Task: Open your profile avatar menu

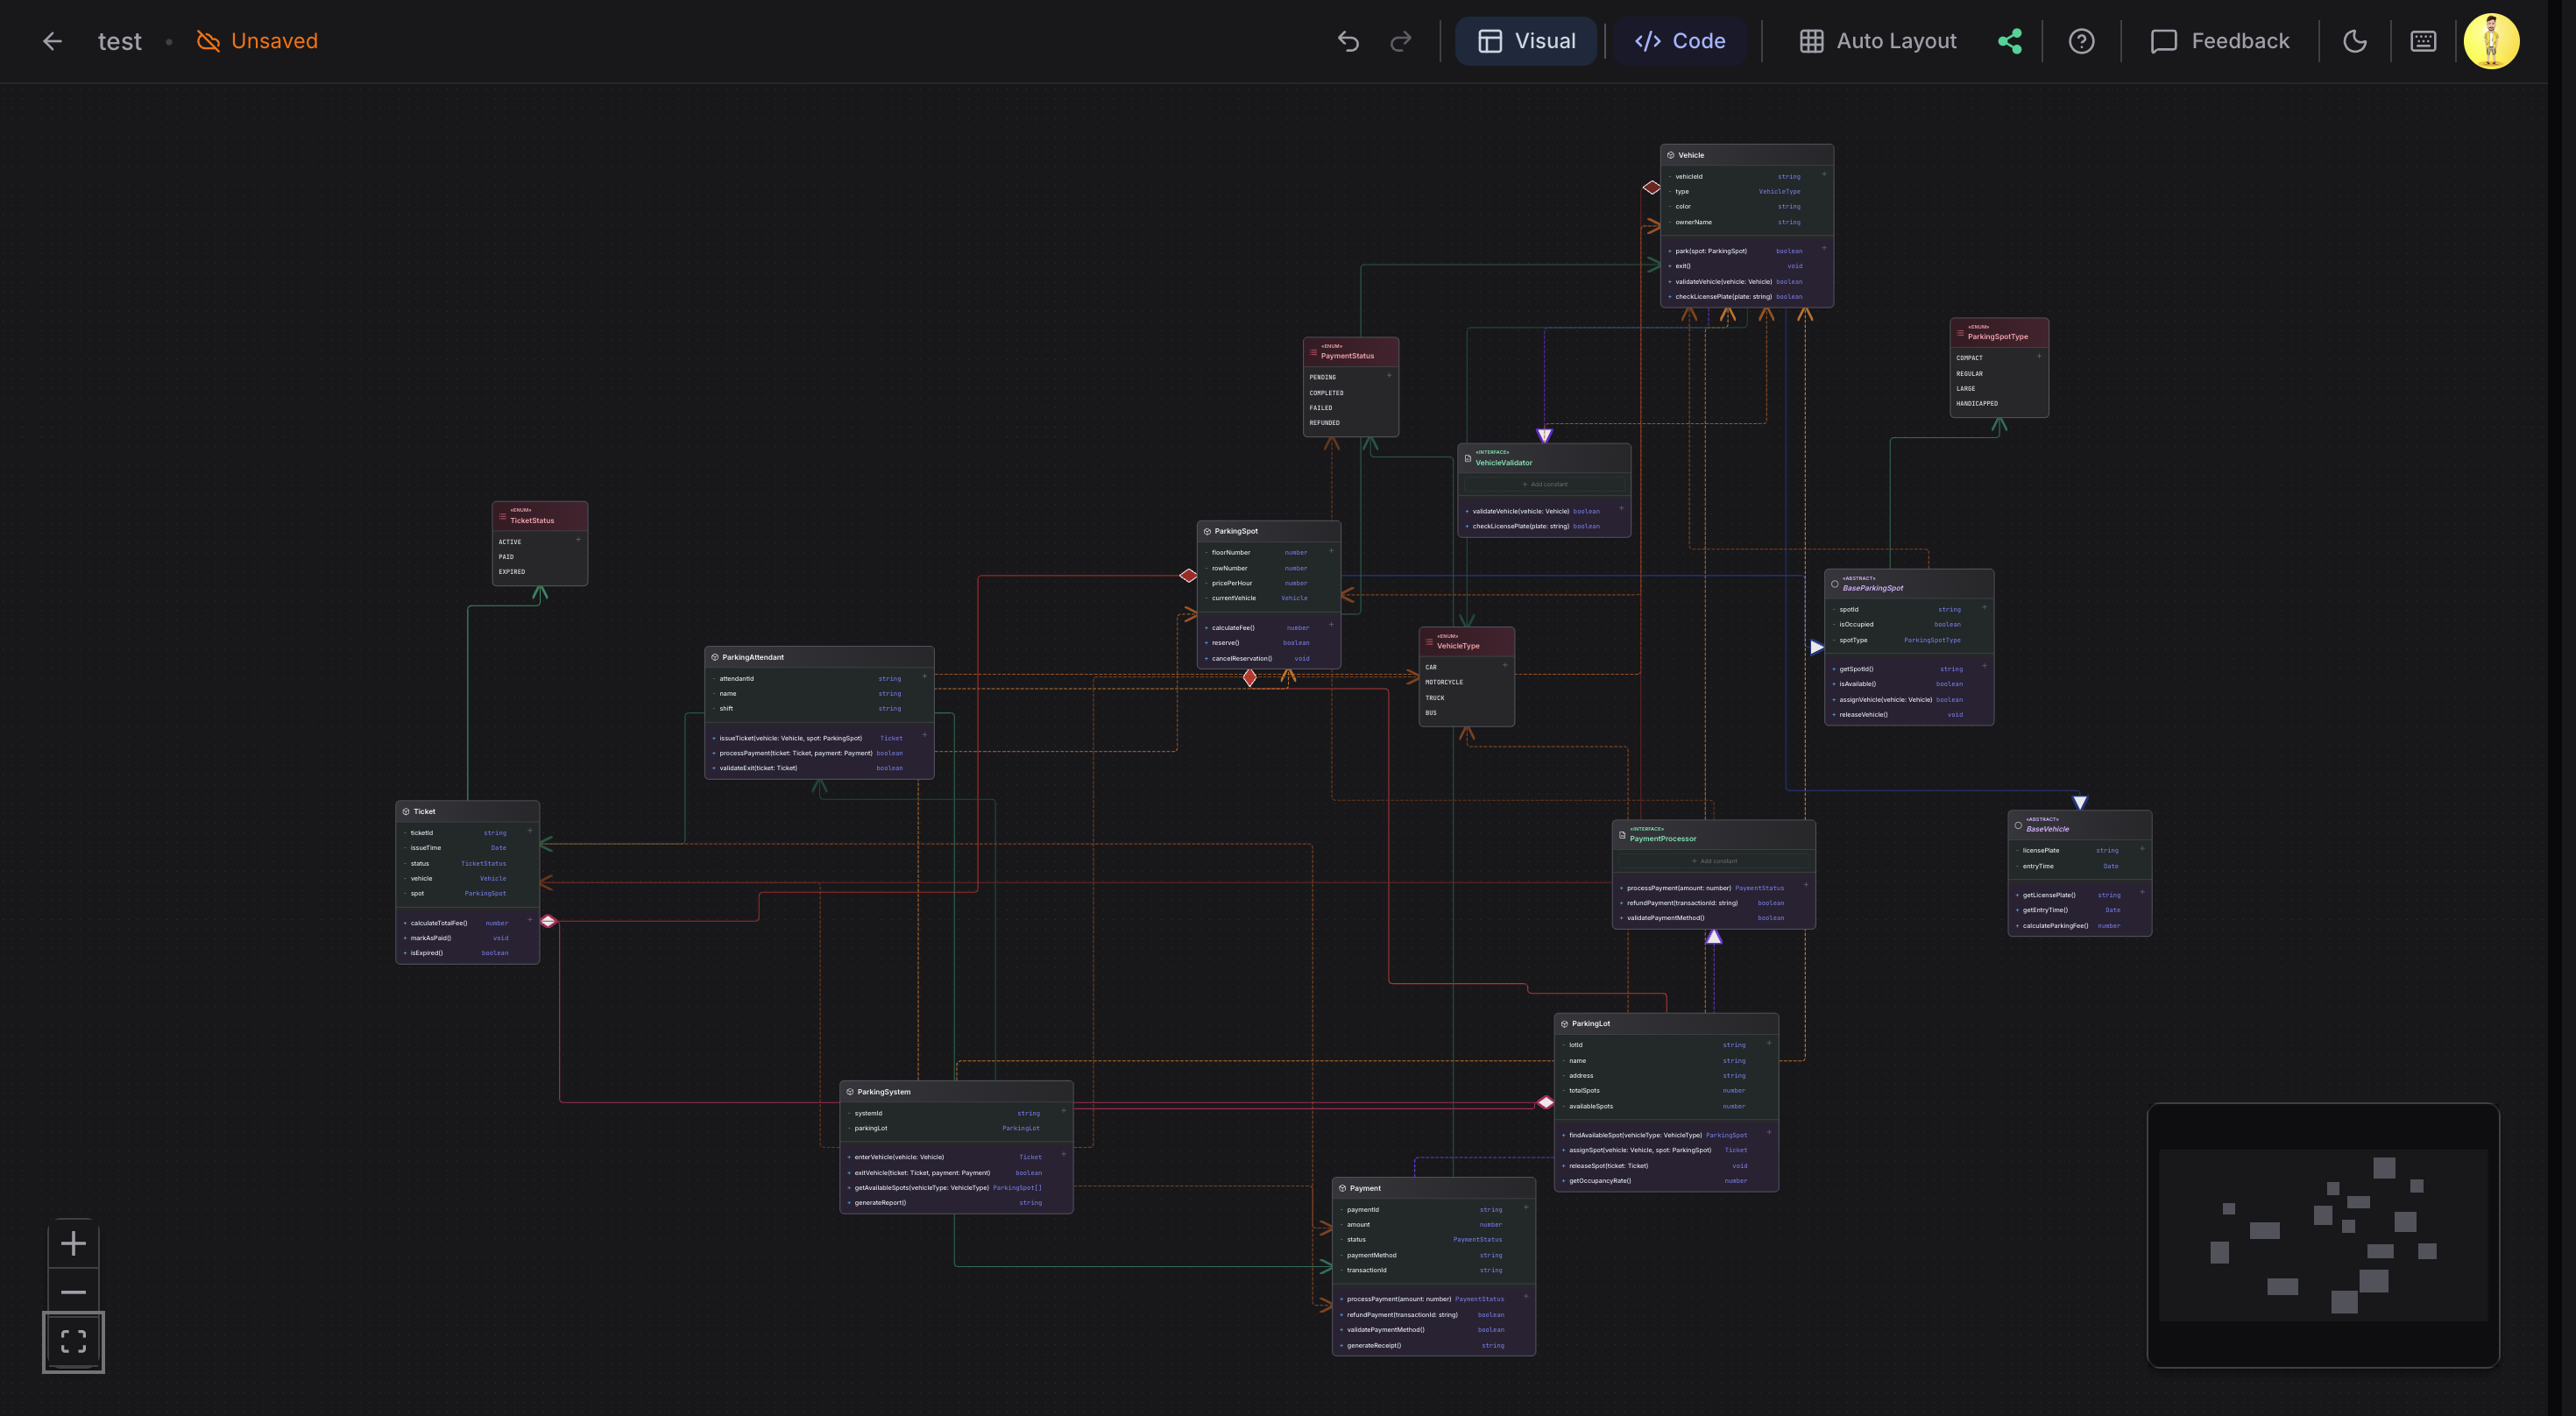Action: click(2491, 41)
